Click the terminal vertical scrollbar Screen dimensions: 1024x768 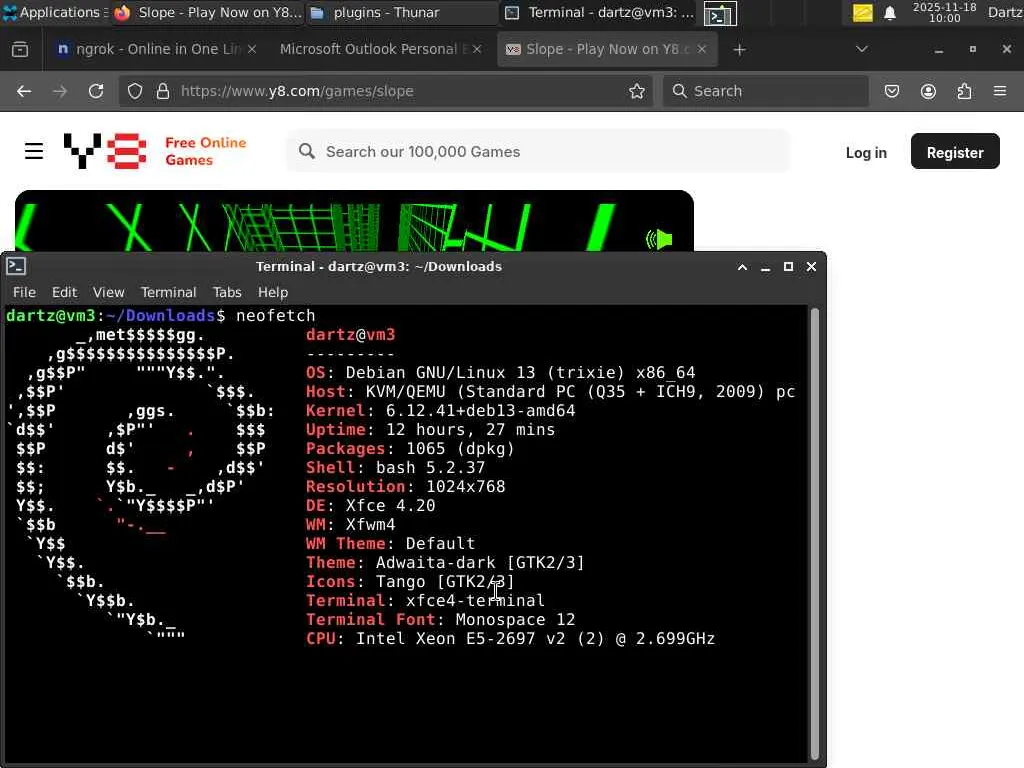[814, 533]
